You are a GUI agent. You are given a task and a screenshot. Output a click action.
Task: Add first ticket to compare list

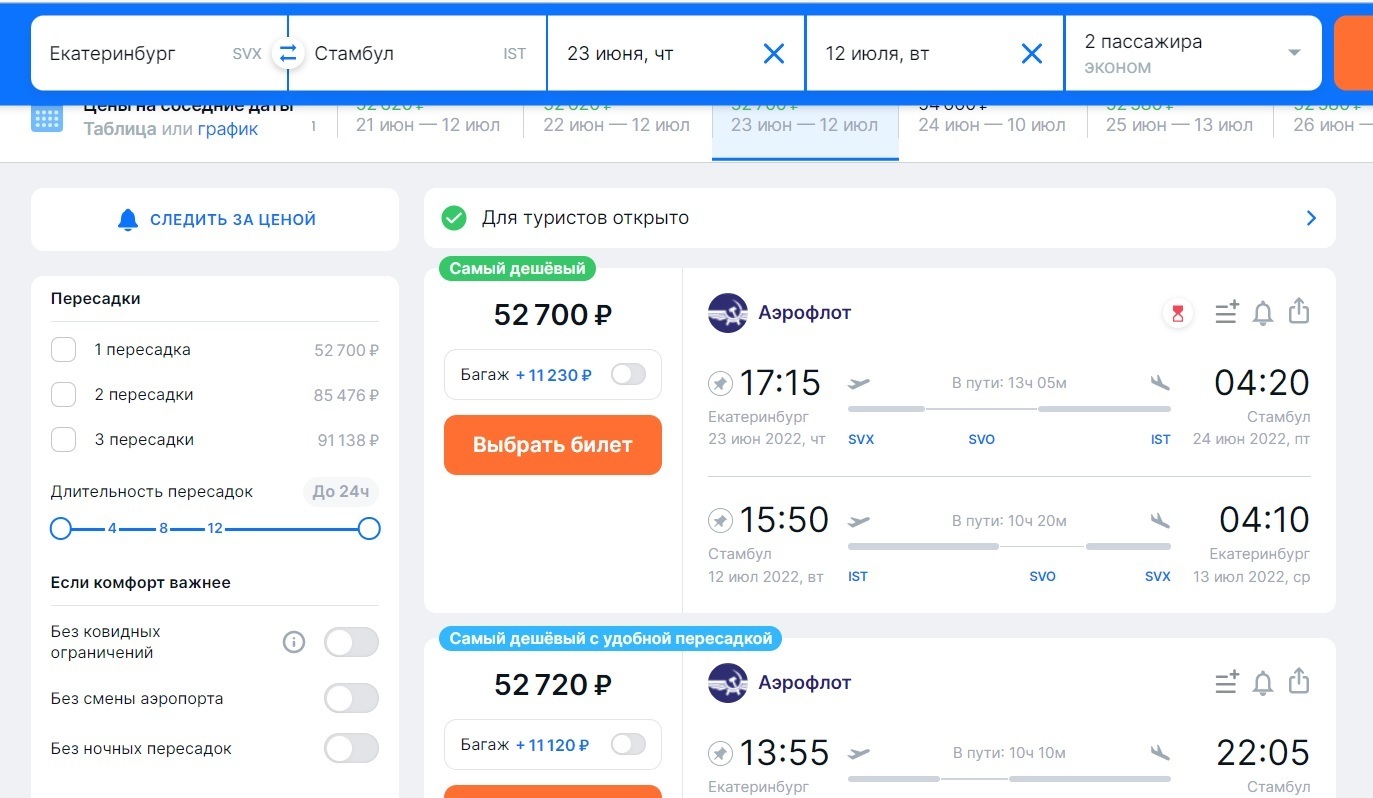coord(1227,313)
